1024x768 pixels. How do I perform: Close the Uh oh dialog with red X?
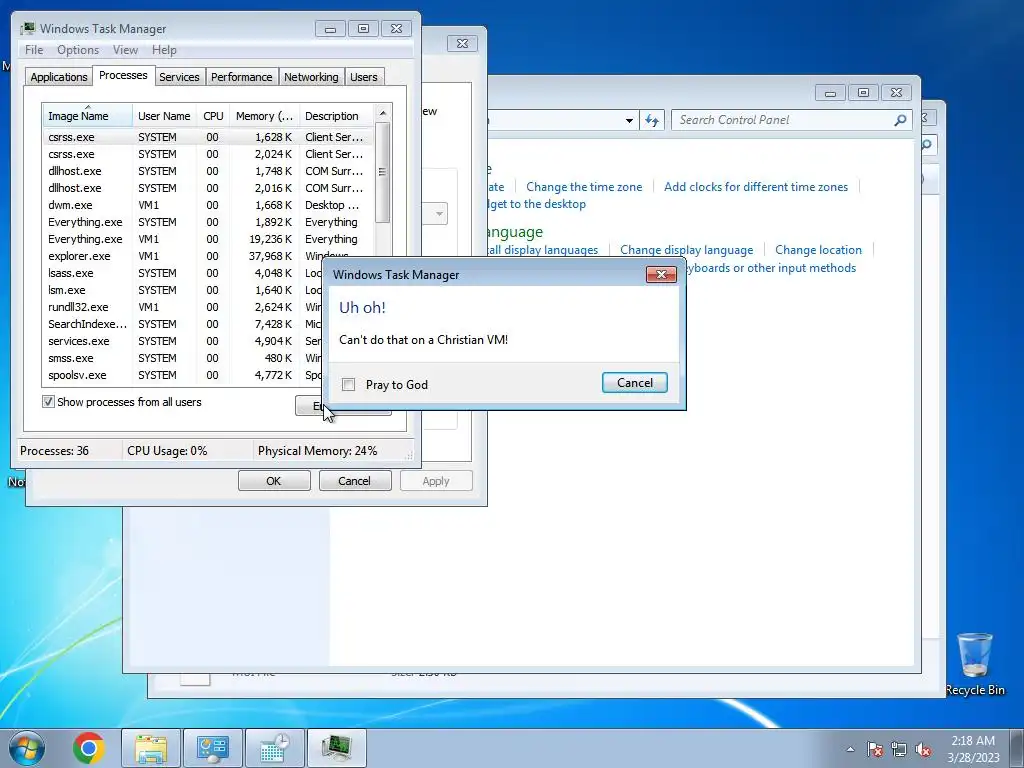[661, 274]
